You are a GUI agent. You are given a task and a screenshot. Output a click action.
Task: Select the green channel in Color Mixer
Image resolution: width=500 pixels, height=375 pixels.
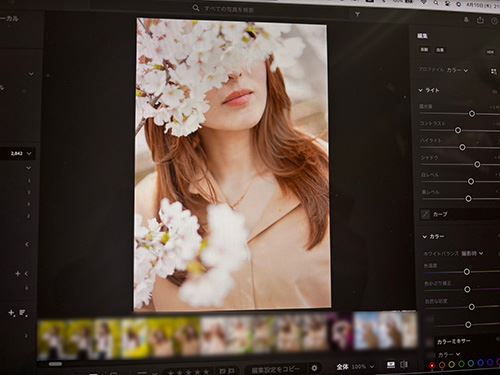[461, 364]
